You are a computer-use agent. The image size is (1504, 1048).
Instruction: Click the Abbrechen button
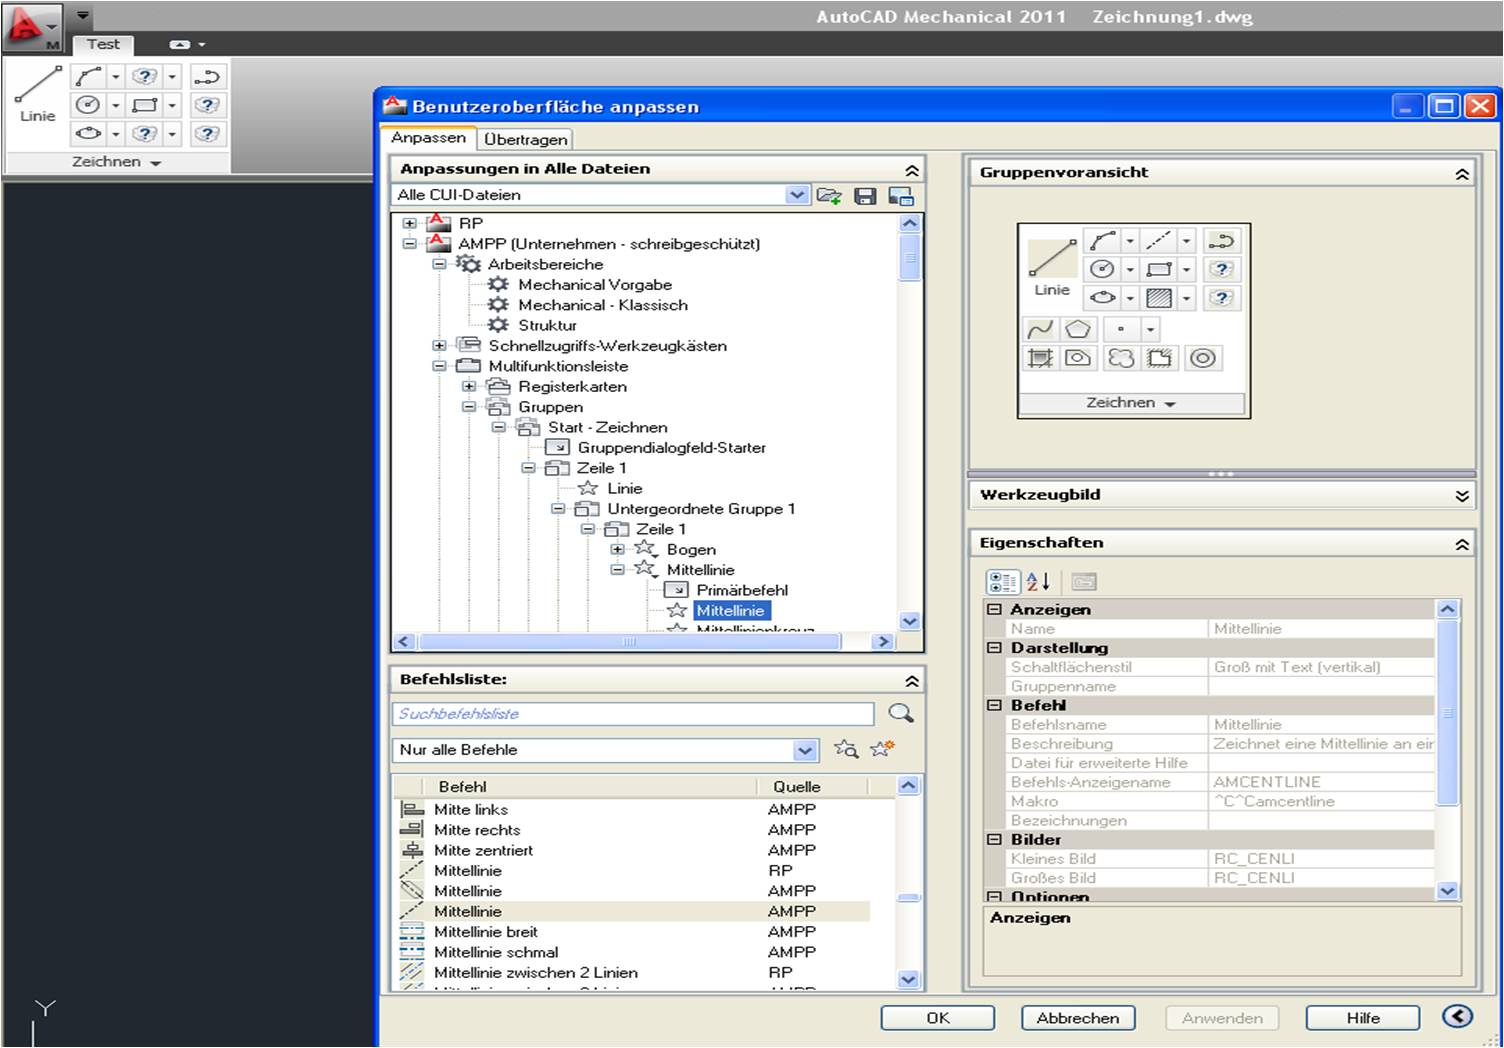tap(1078, 1018)
